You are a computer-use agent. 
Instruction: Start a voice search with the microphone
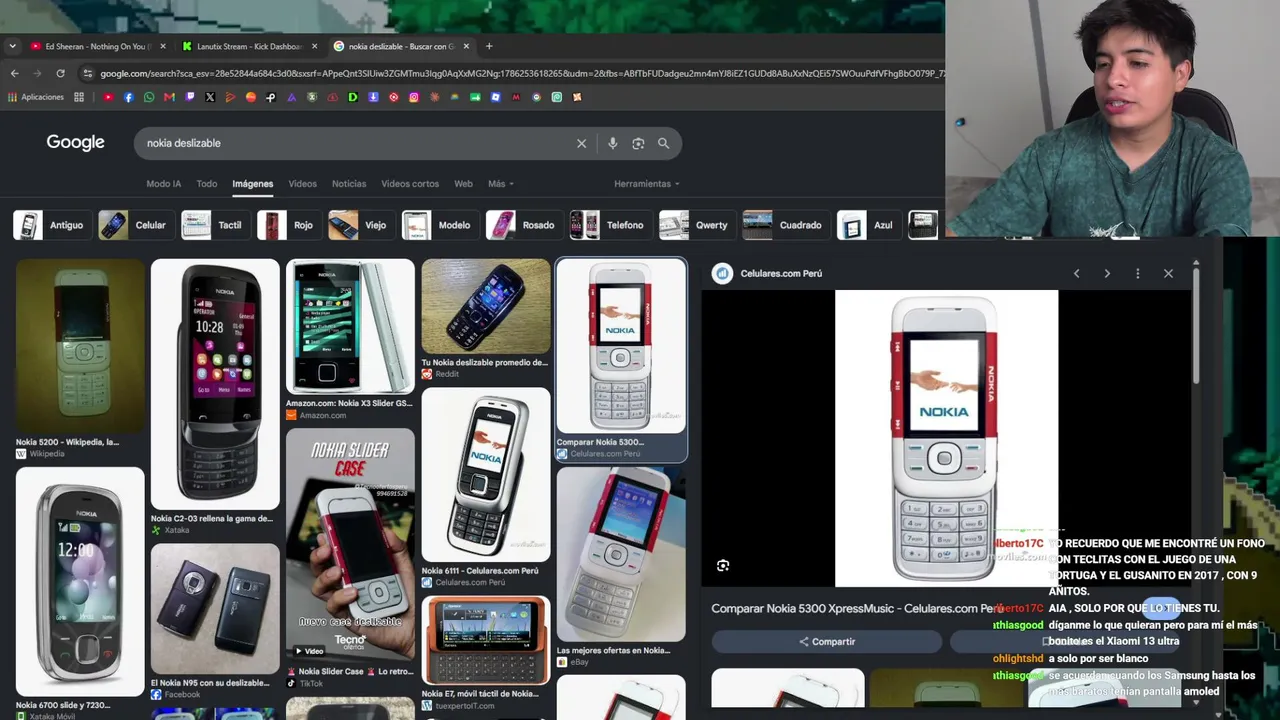click(x=612, y=143)
